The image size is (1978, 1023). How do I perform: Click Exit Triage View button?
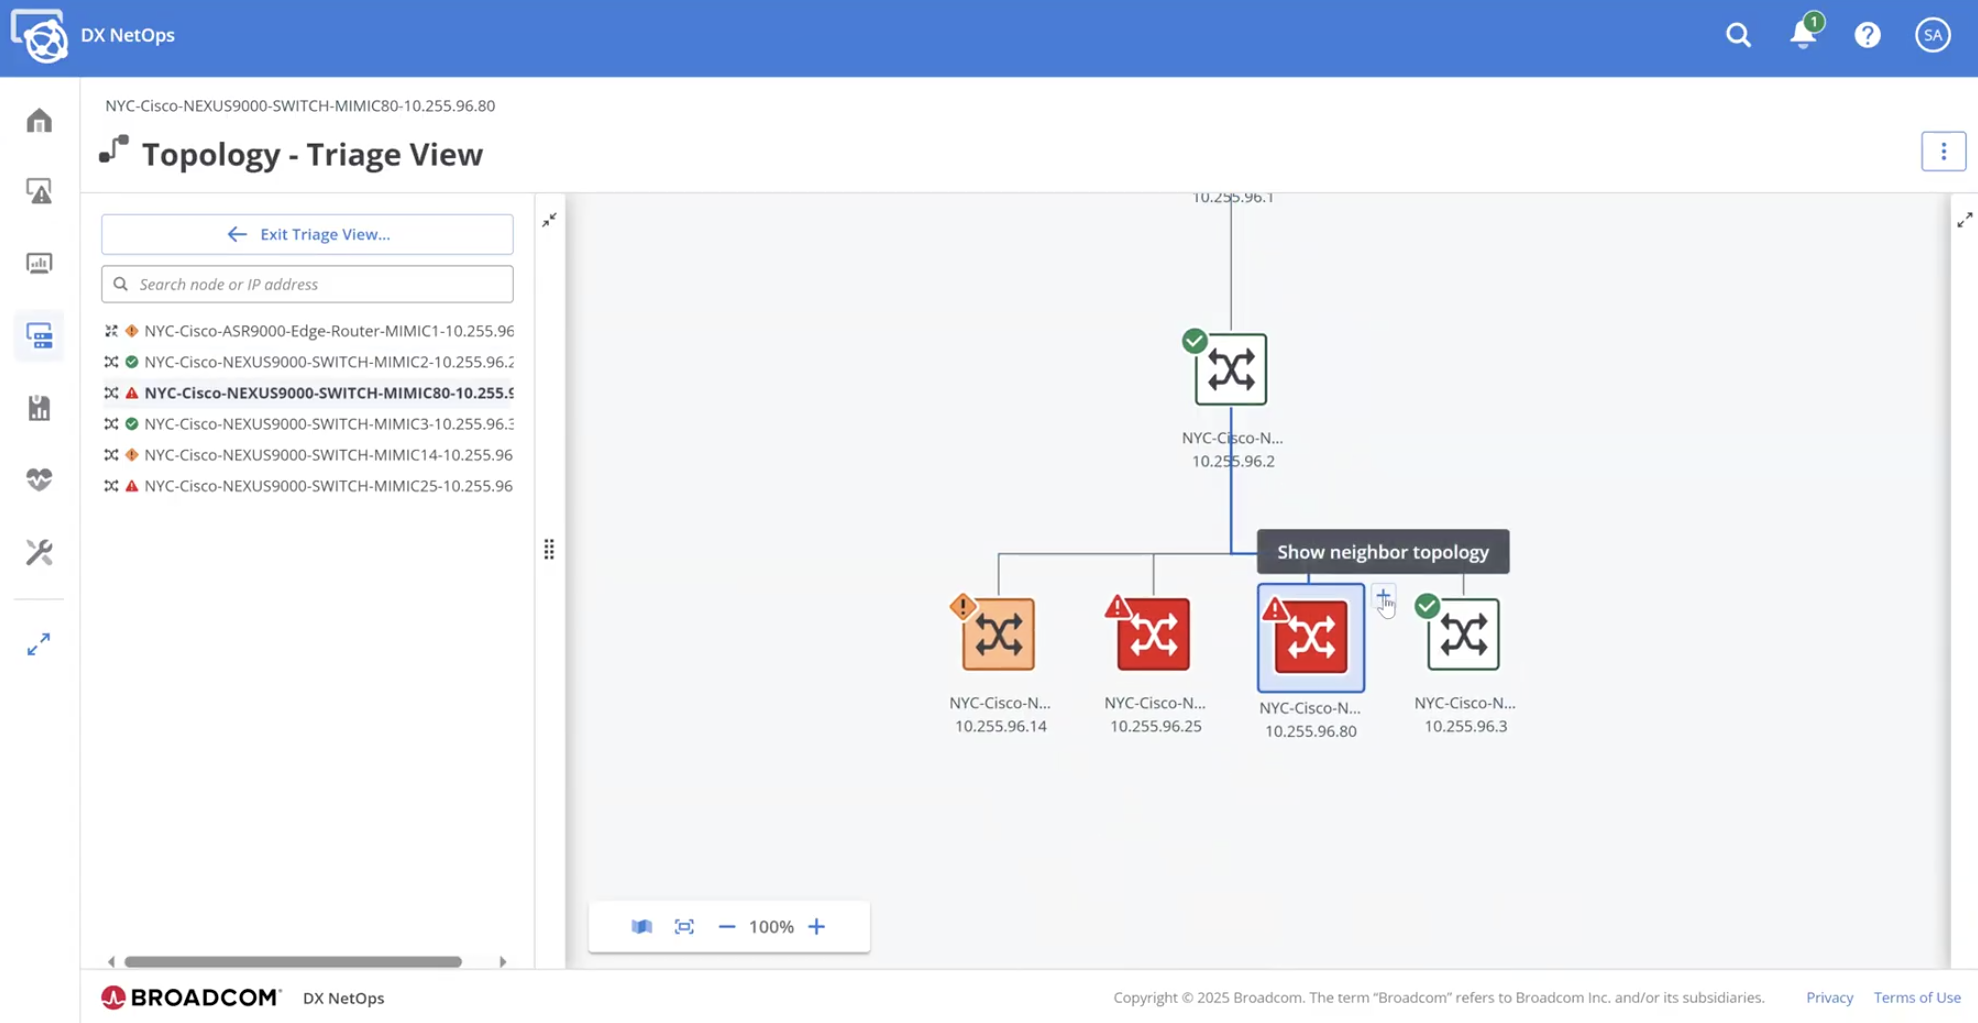(x=307, y=234)
